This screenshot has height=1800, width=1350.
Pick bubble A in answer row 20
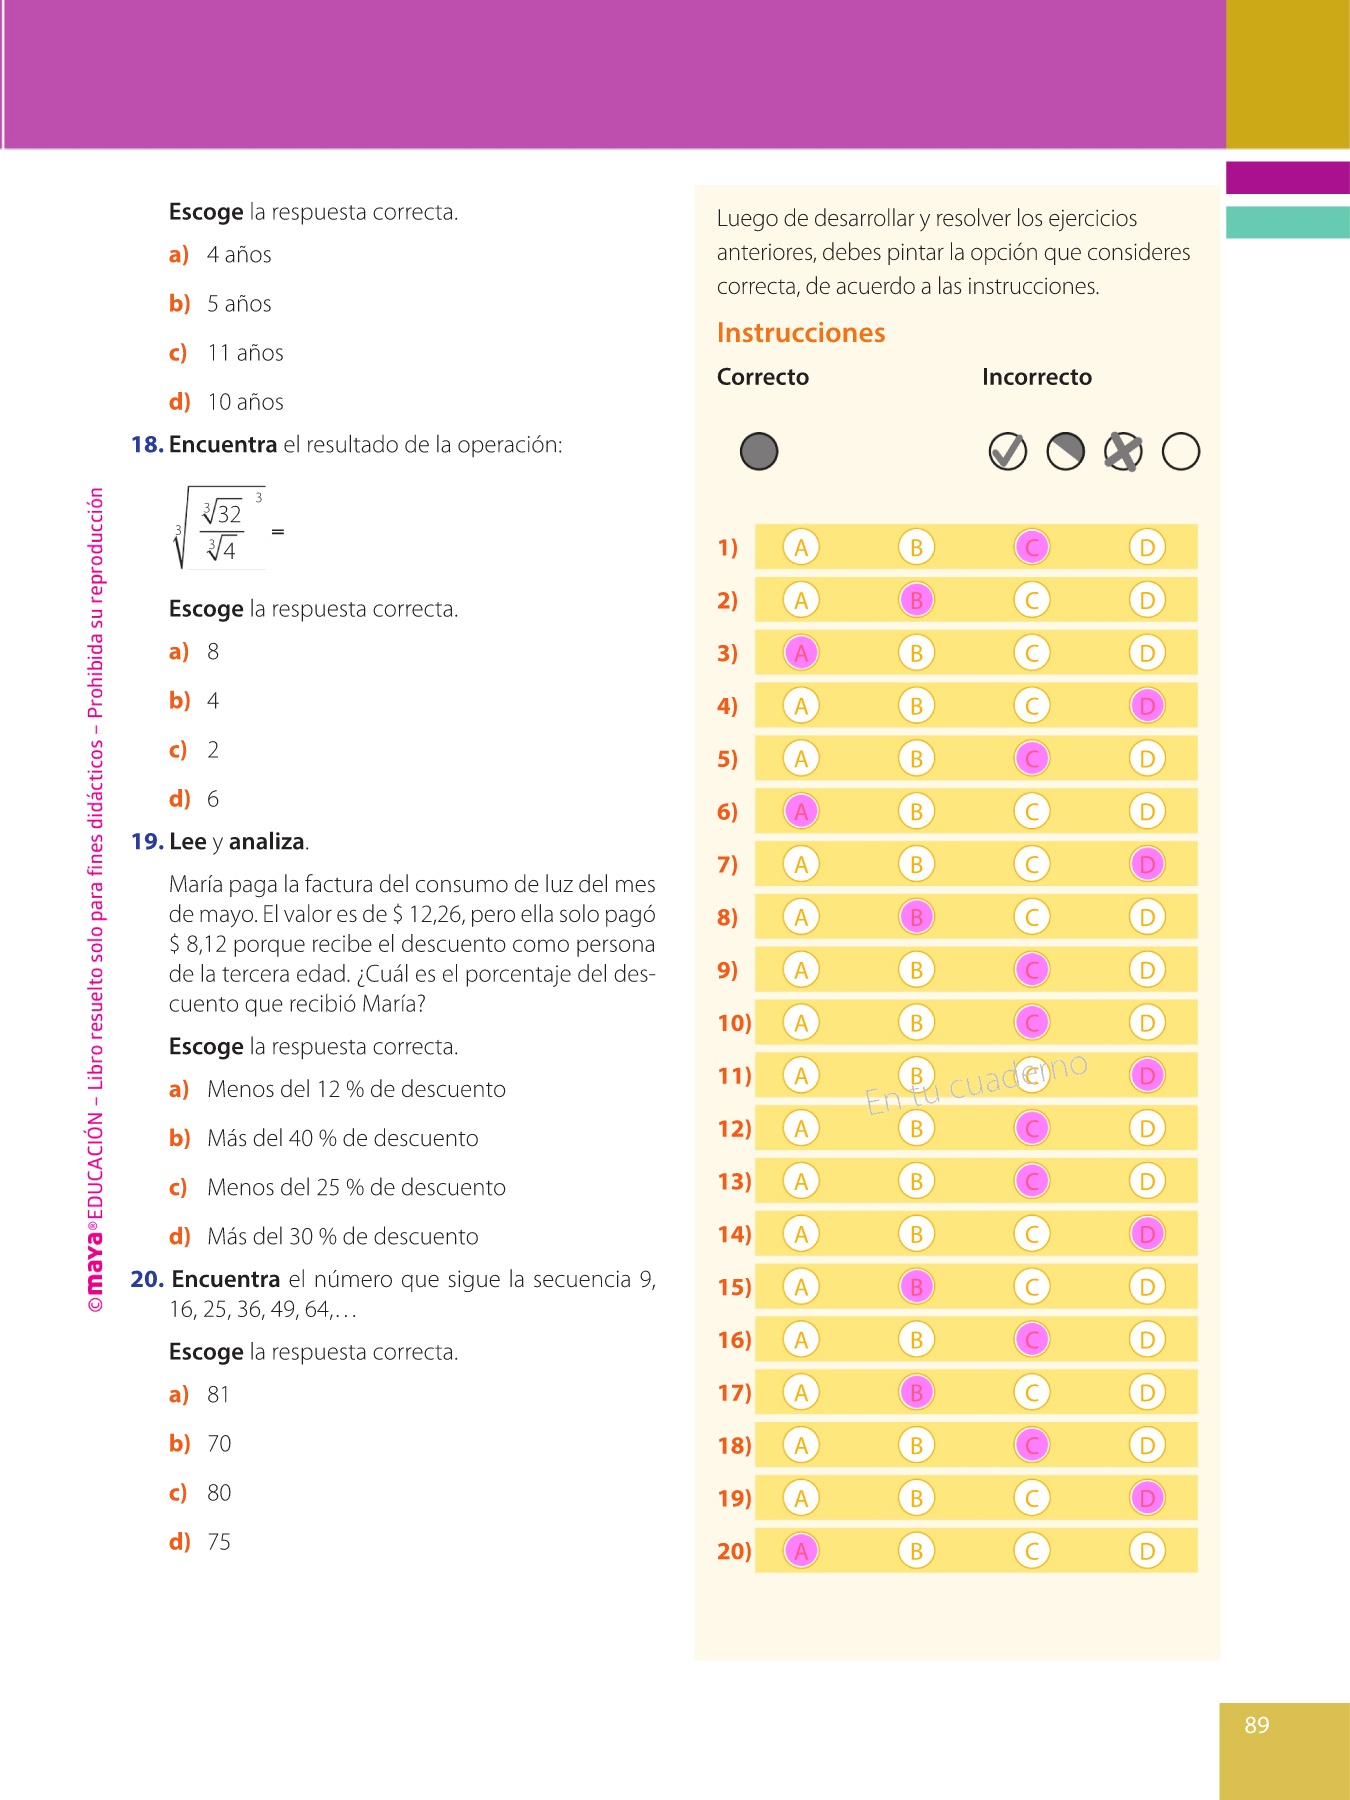(801, 1551)
